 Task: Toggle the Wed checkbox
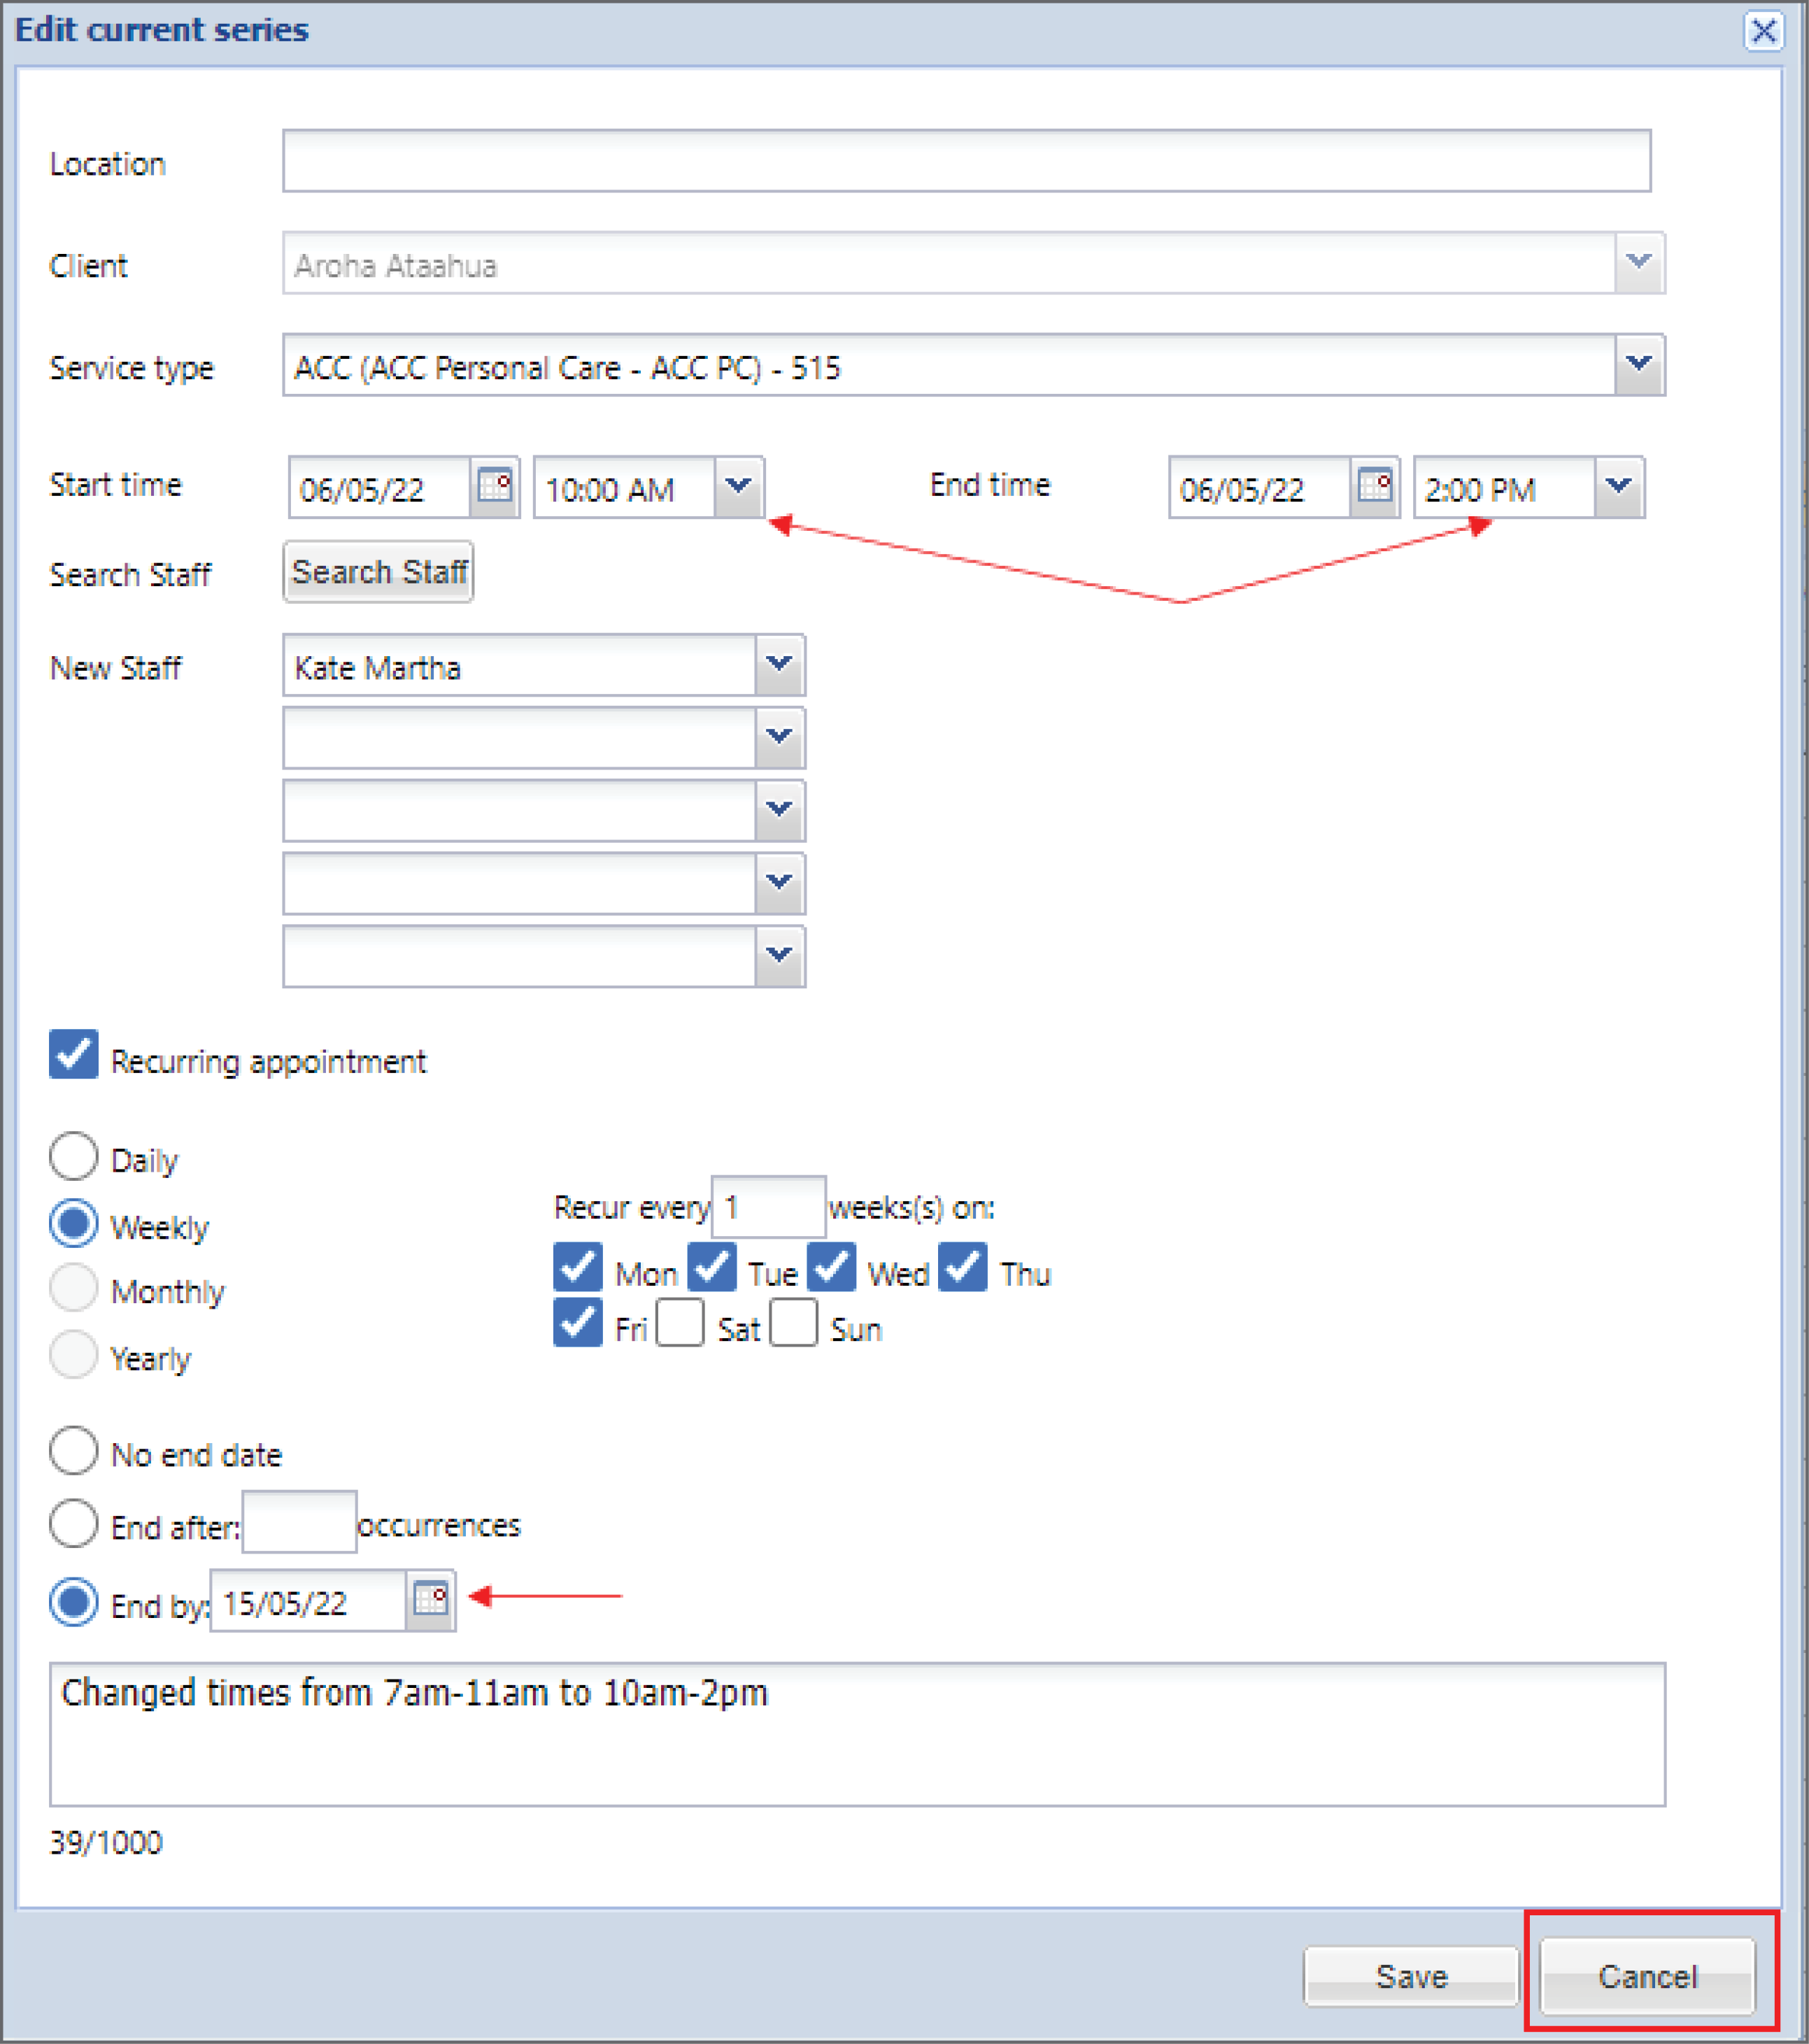(x=832, y=1267)
